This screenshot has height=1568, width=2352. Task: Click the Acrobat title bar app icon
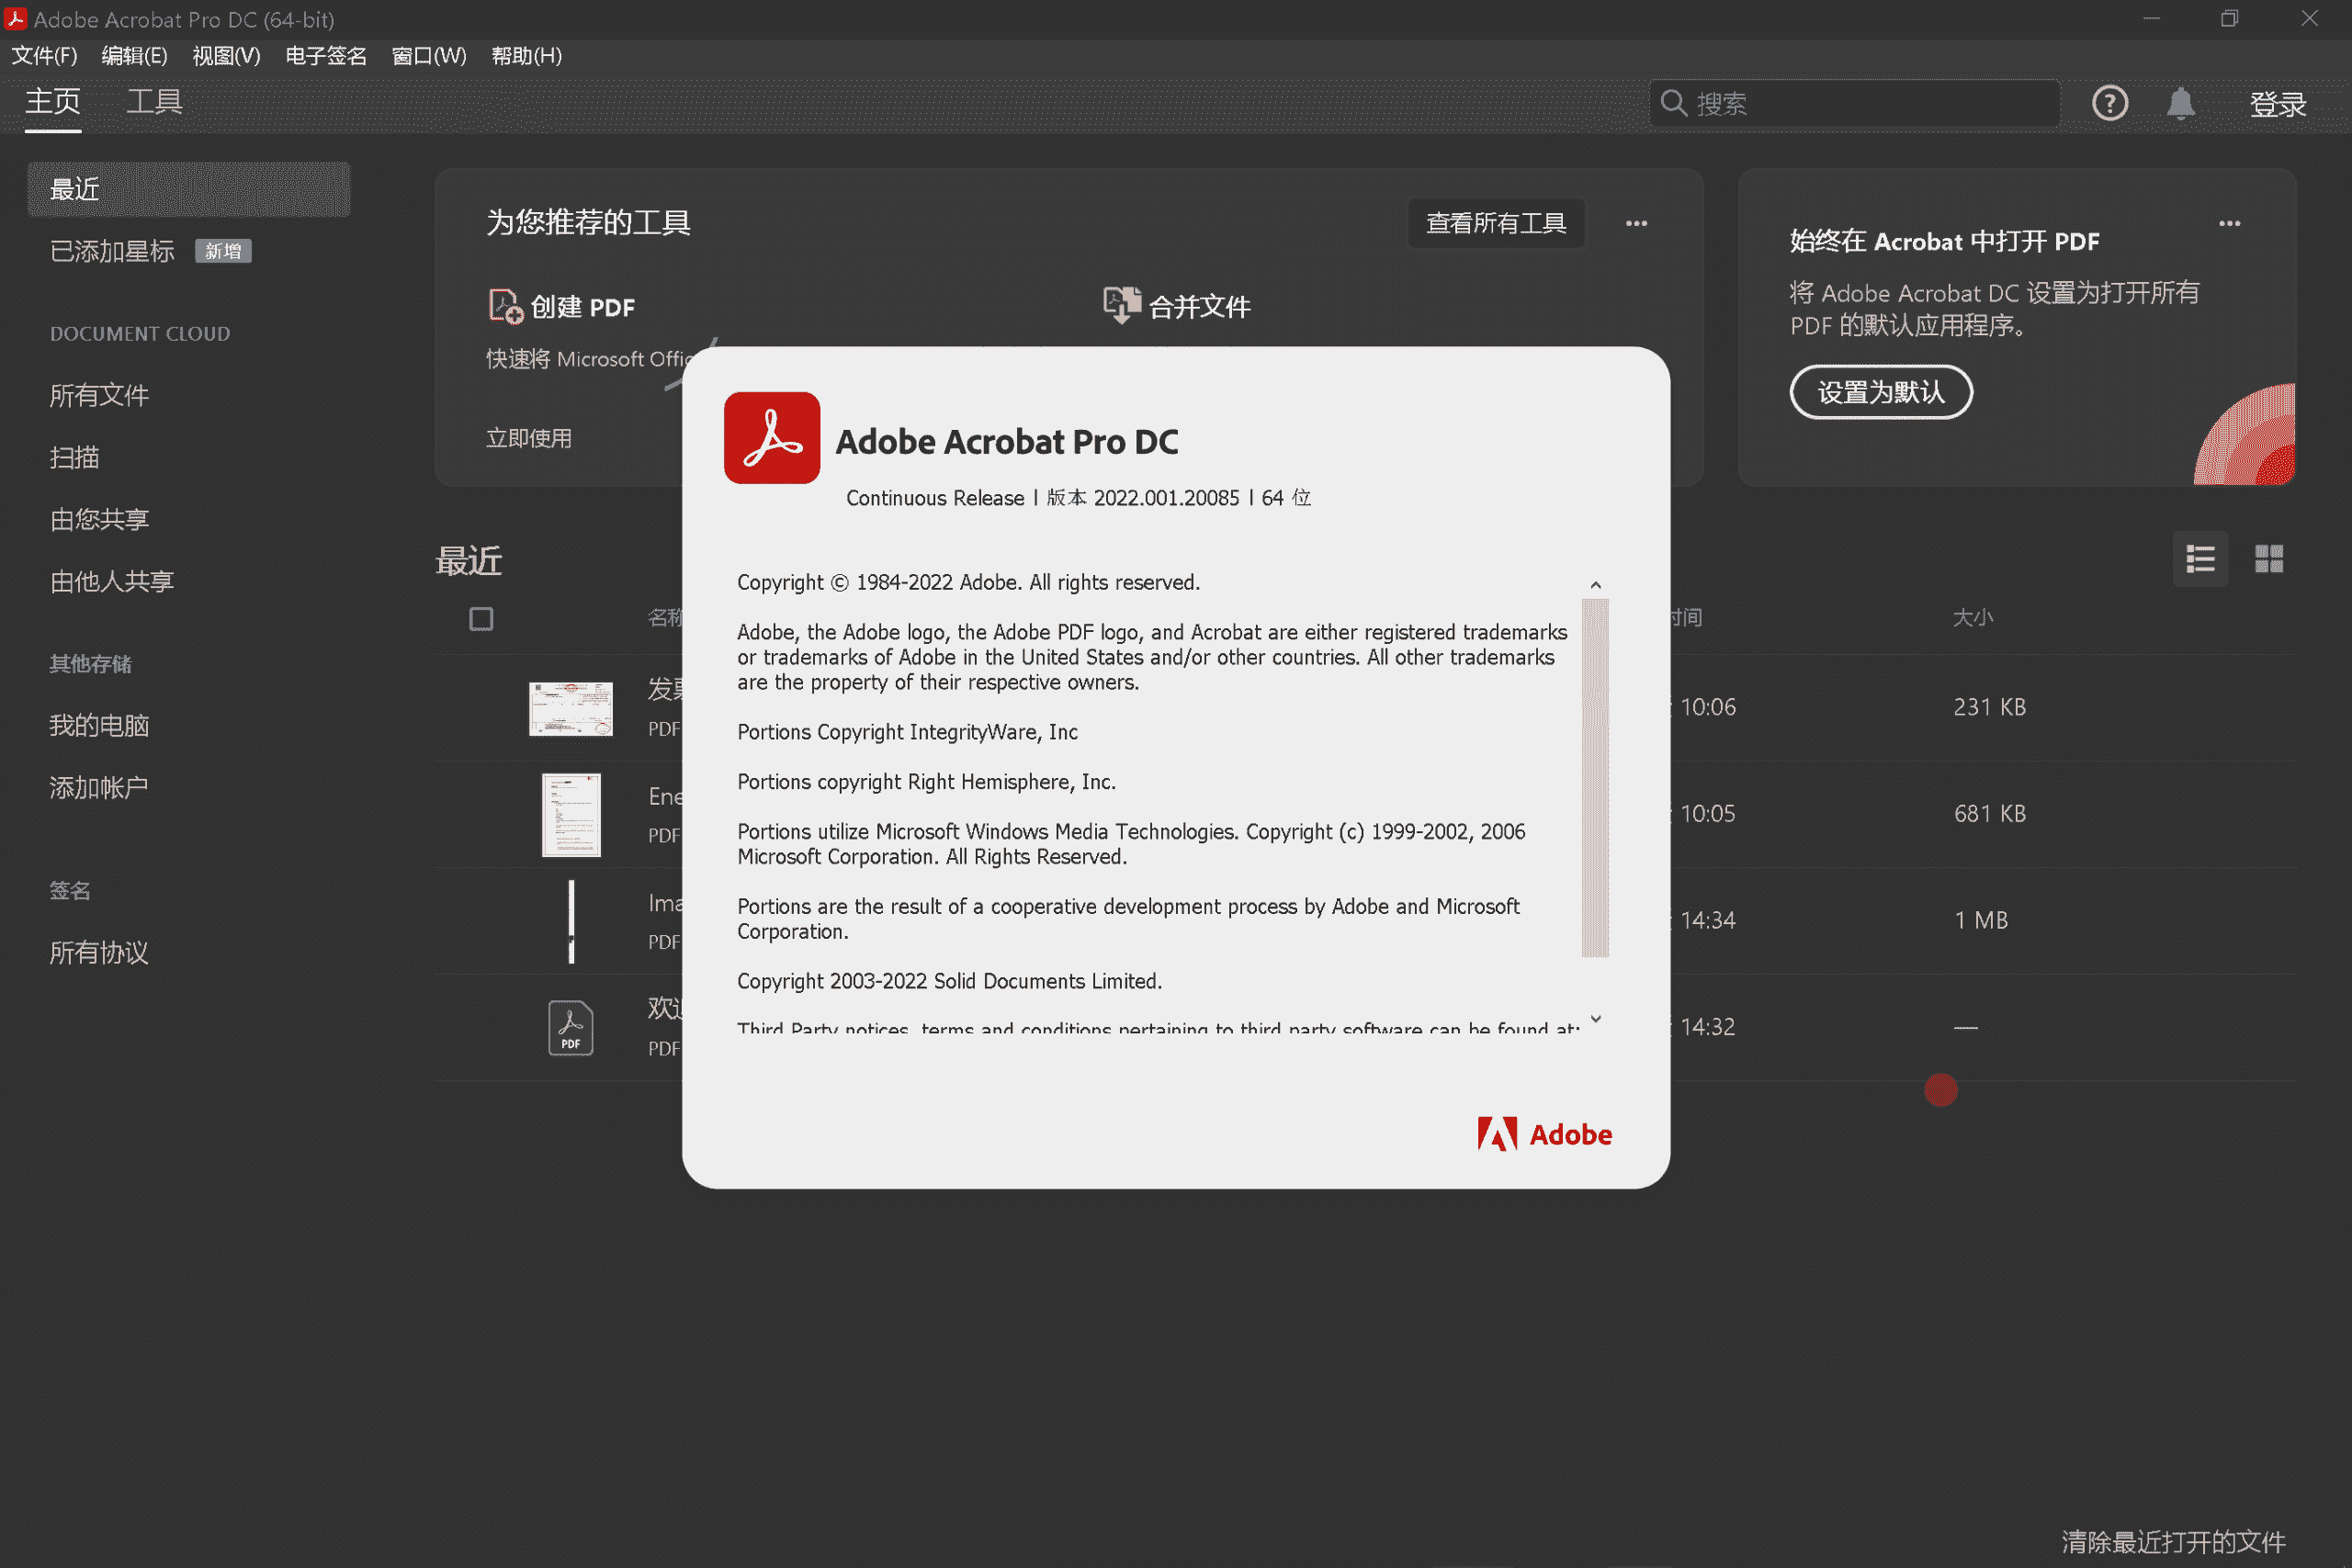click(15, 18)
